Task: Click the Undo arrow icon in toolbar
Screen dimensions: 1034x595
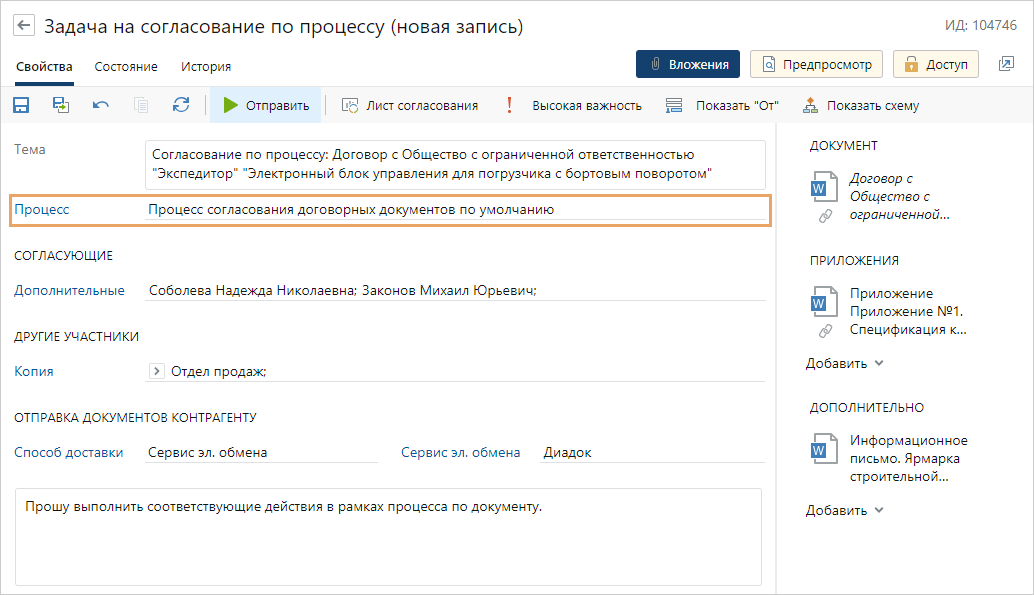Action: point(101,105)
